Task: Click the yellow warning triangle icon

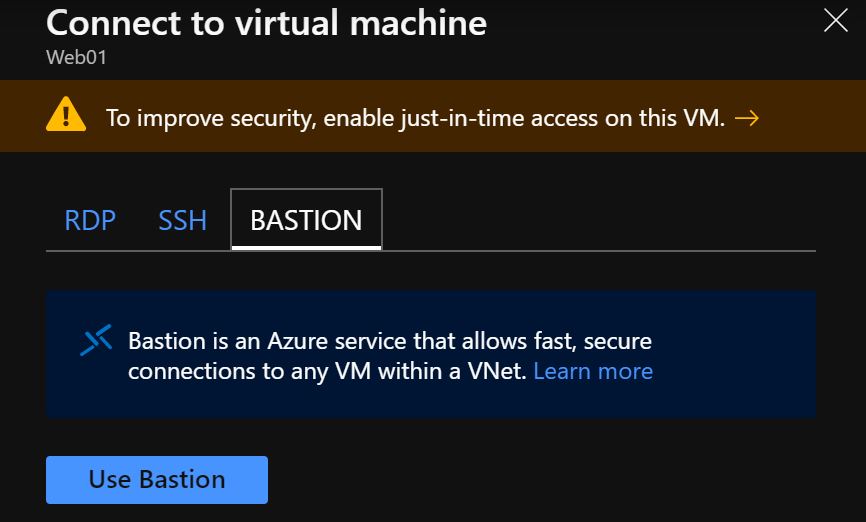Action: 66,117
